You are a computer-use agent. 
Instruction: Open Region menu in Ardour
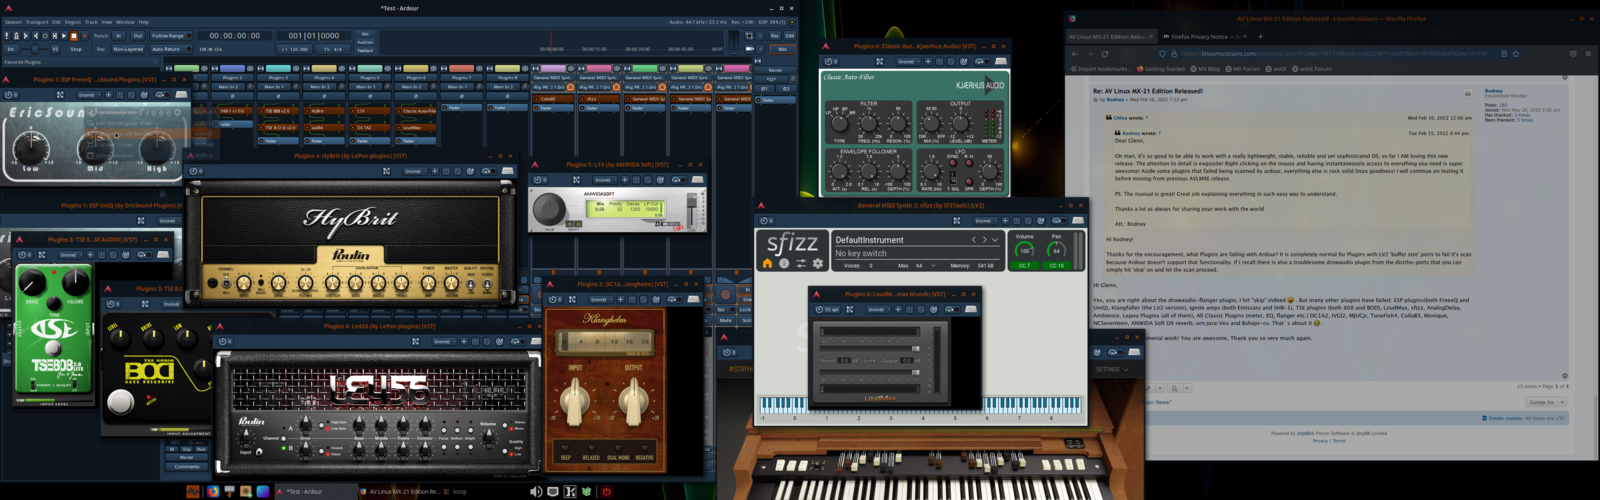point(73,22)
